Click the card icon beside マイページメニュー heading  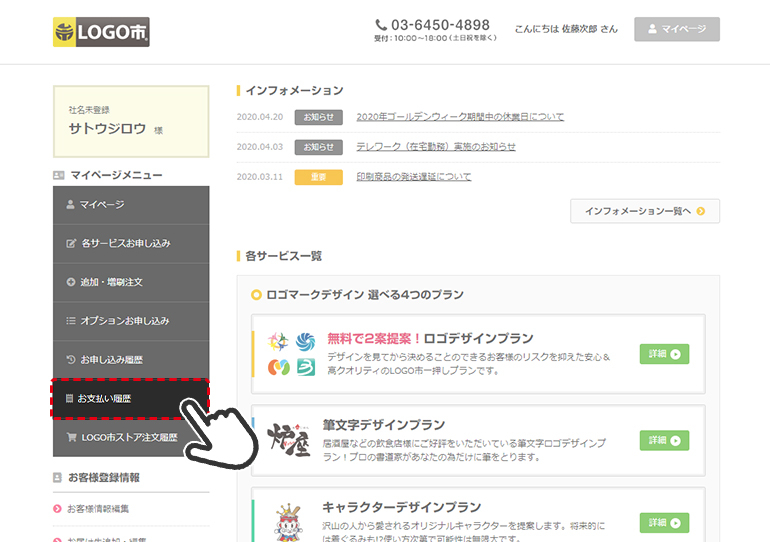58,175
